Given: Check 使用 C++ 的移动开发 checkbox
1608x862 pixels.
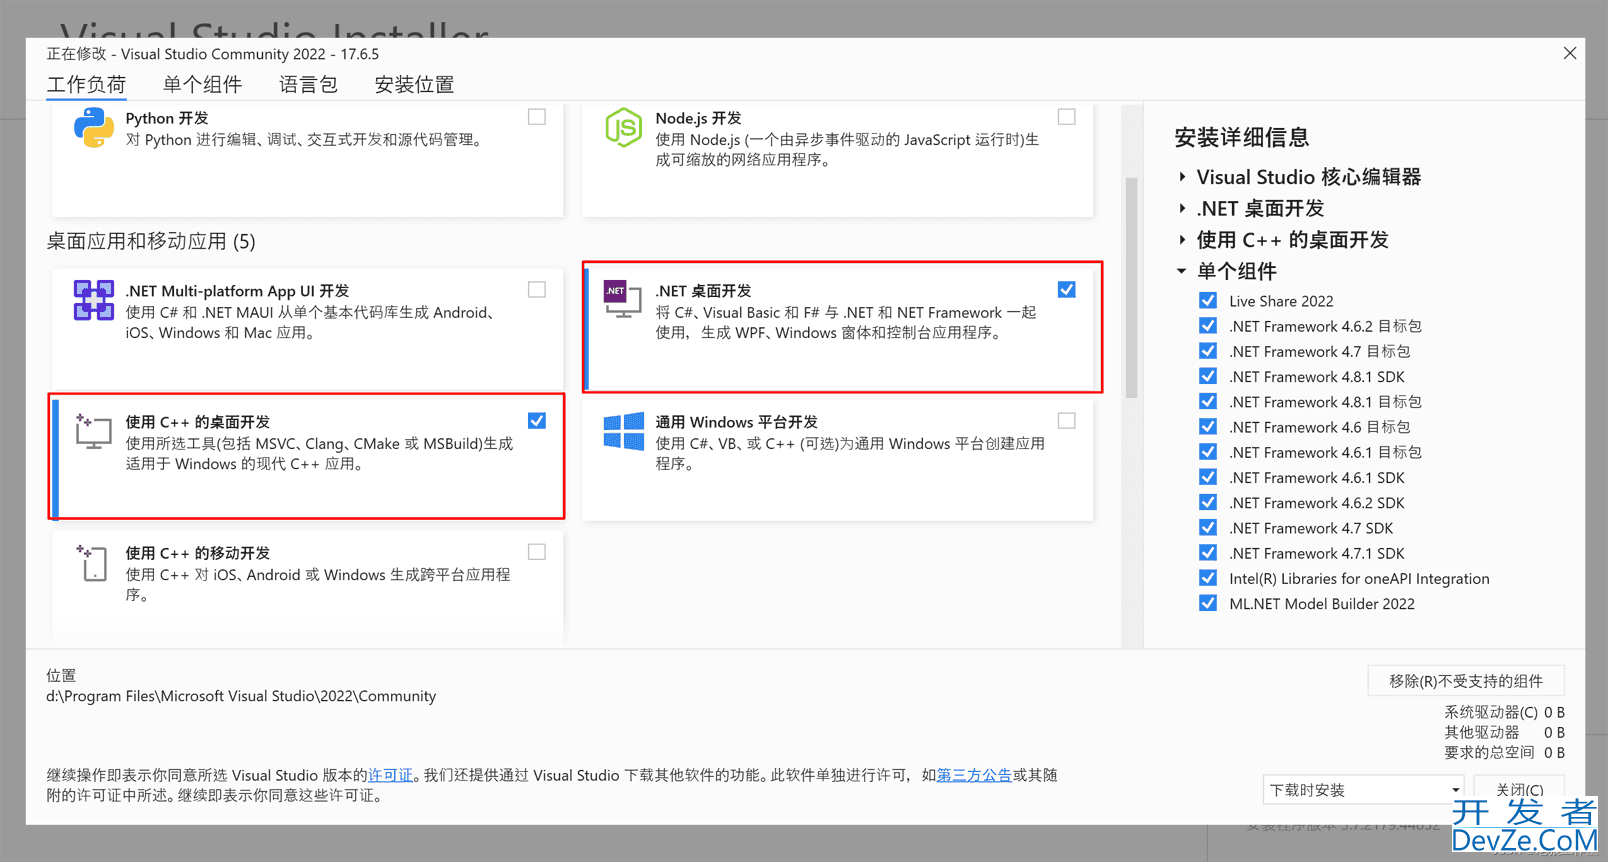Looking at the screenshot, I should point(537,552).
